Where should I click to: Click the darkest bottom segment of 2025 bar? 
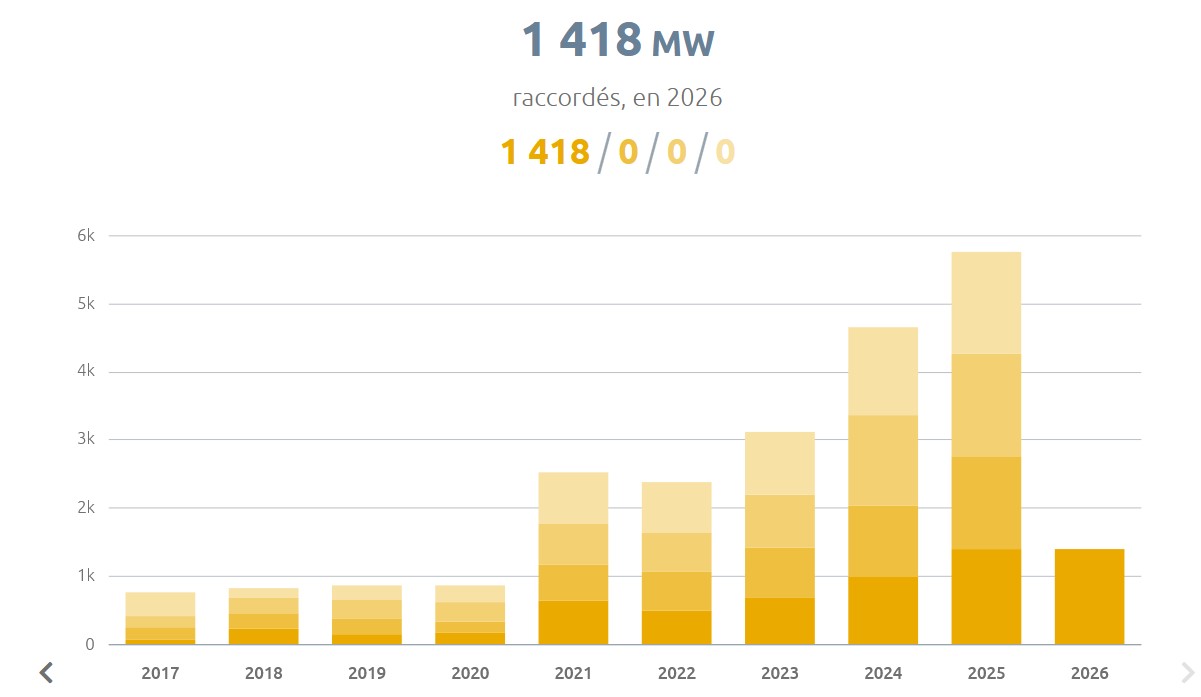coord(986,596)
